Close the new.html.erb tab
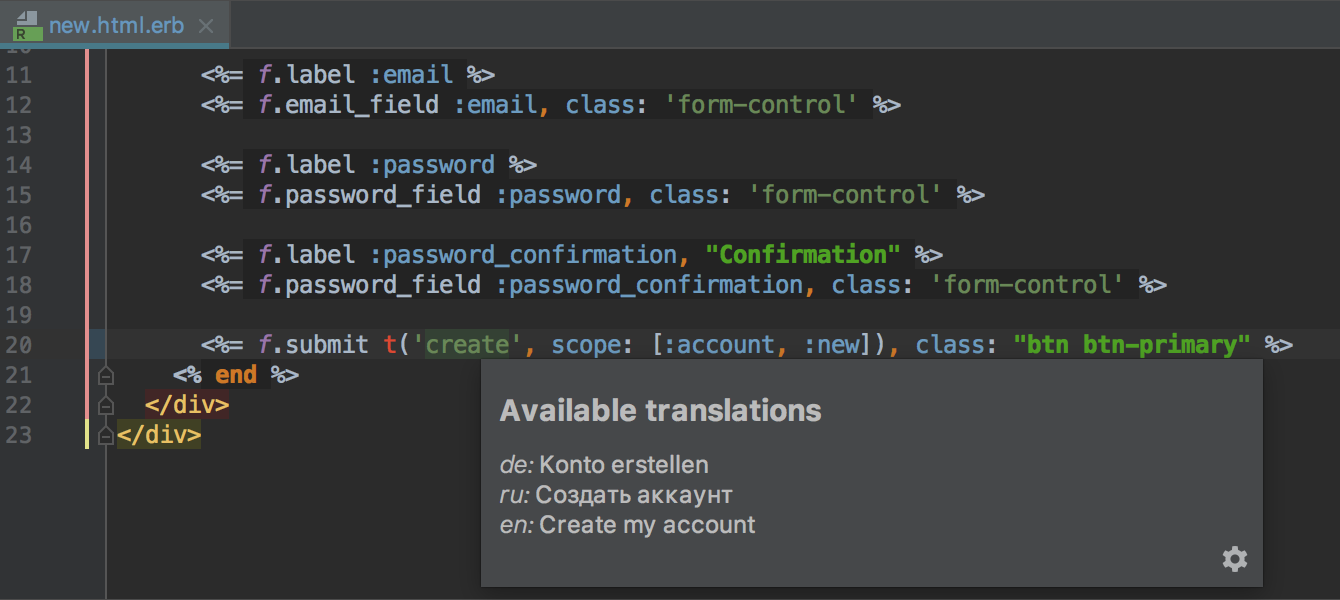Screen dimensions: 1340x600 (x=206, y=26)
